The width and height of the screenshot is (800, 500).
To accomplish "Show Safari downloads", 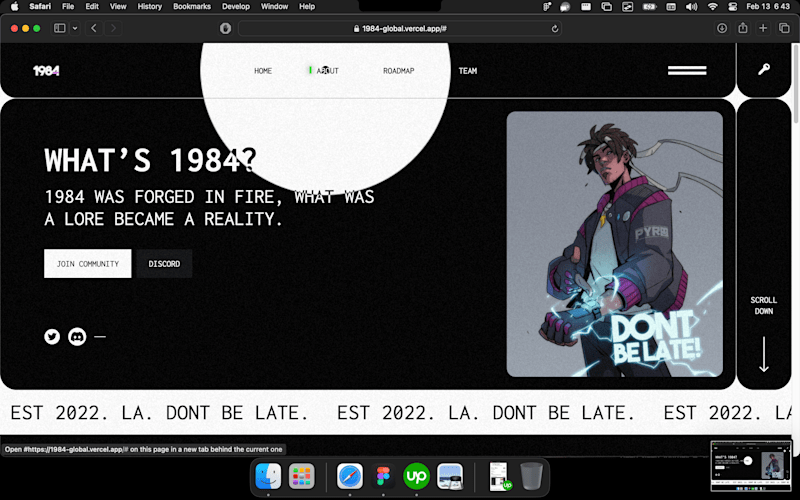I will click(x=721, y=28).
